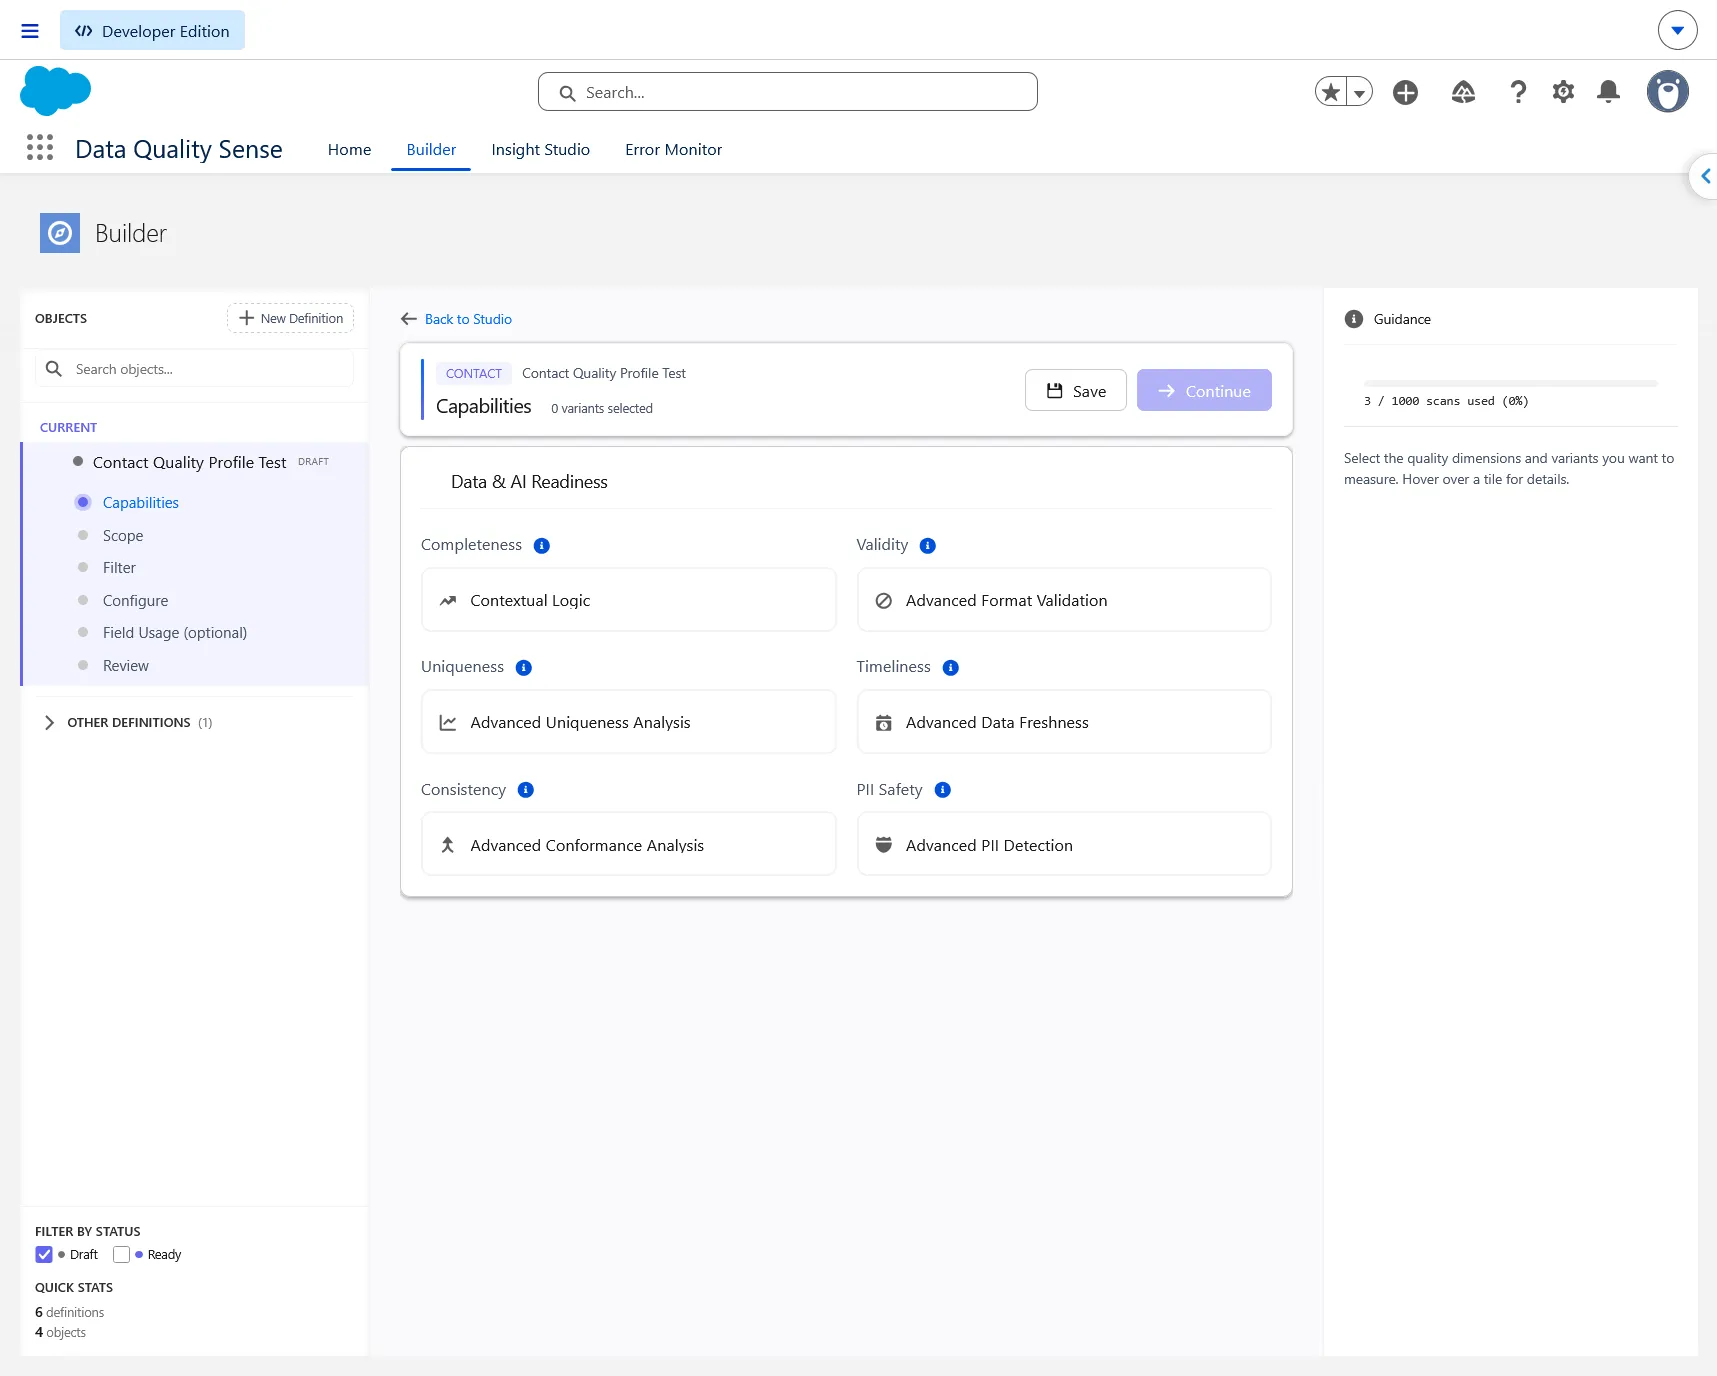Image resolution: width=1717 pixels, height=1376 pixels.
Task: Uncheck the Draft status filter
Action: click(44, 1254)
